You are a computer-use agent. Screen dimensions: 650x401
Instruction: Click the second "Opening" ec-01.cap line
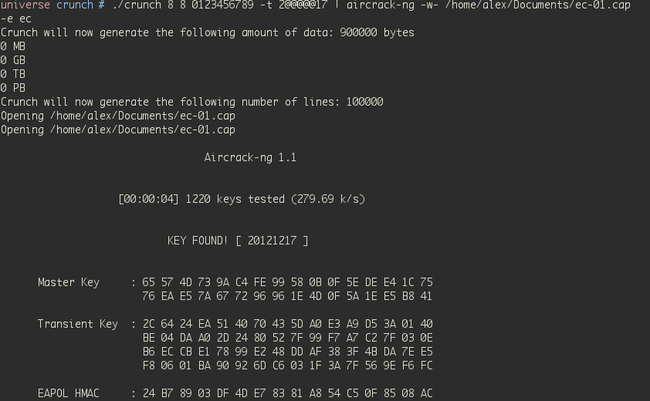[x=118, y=130]
